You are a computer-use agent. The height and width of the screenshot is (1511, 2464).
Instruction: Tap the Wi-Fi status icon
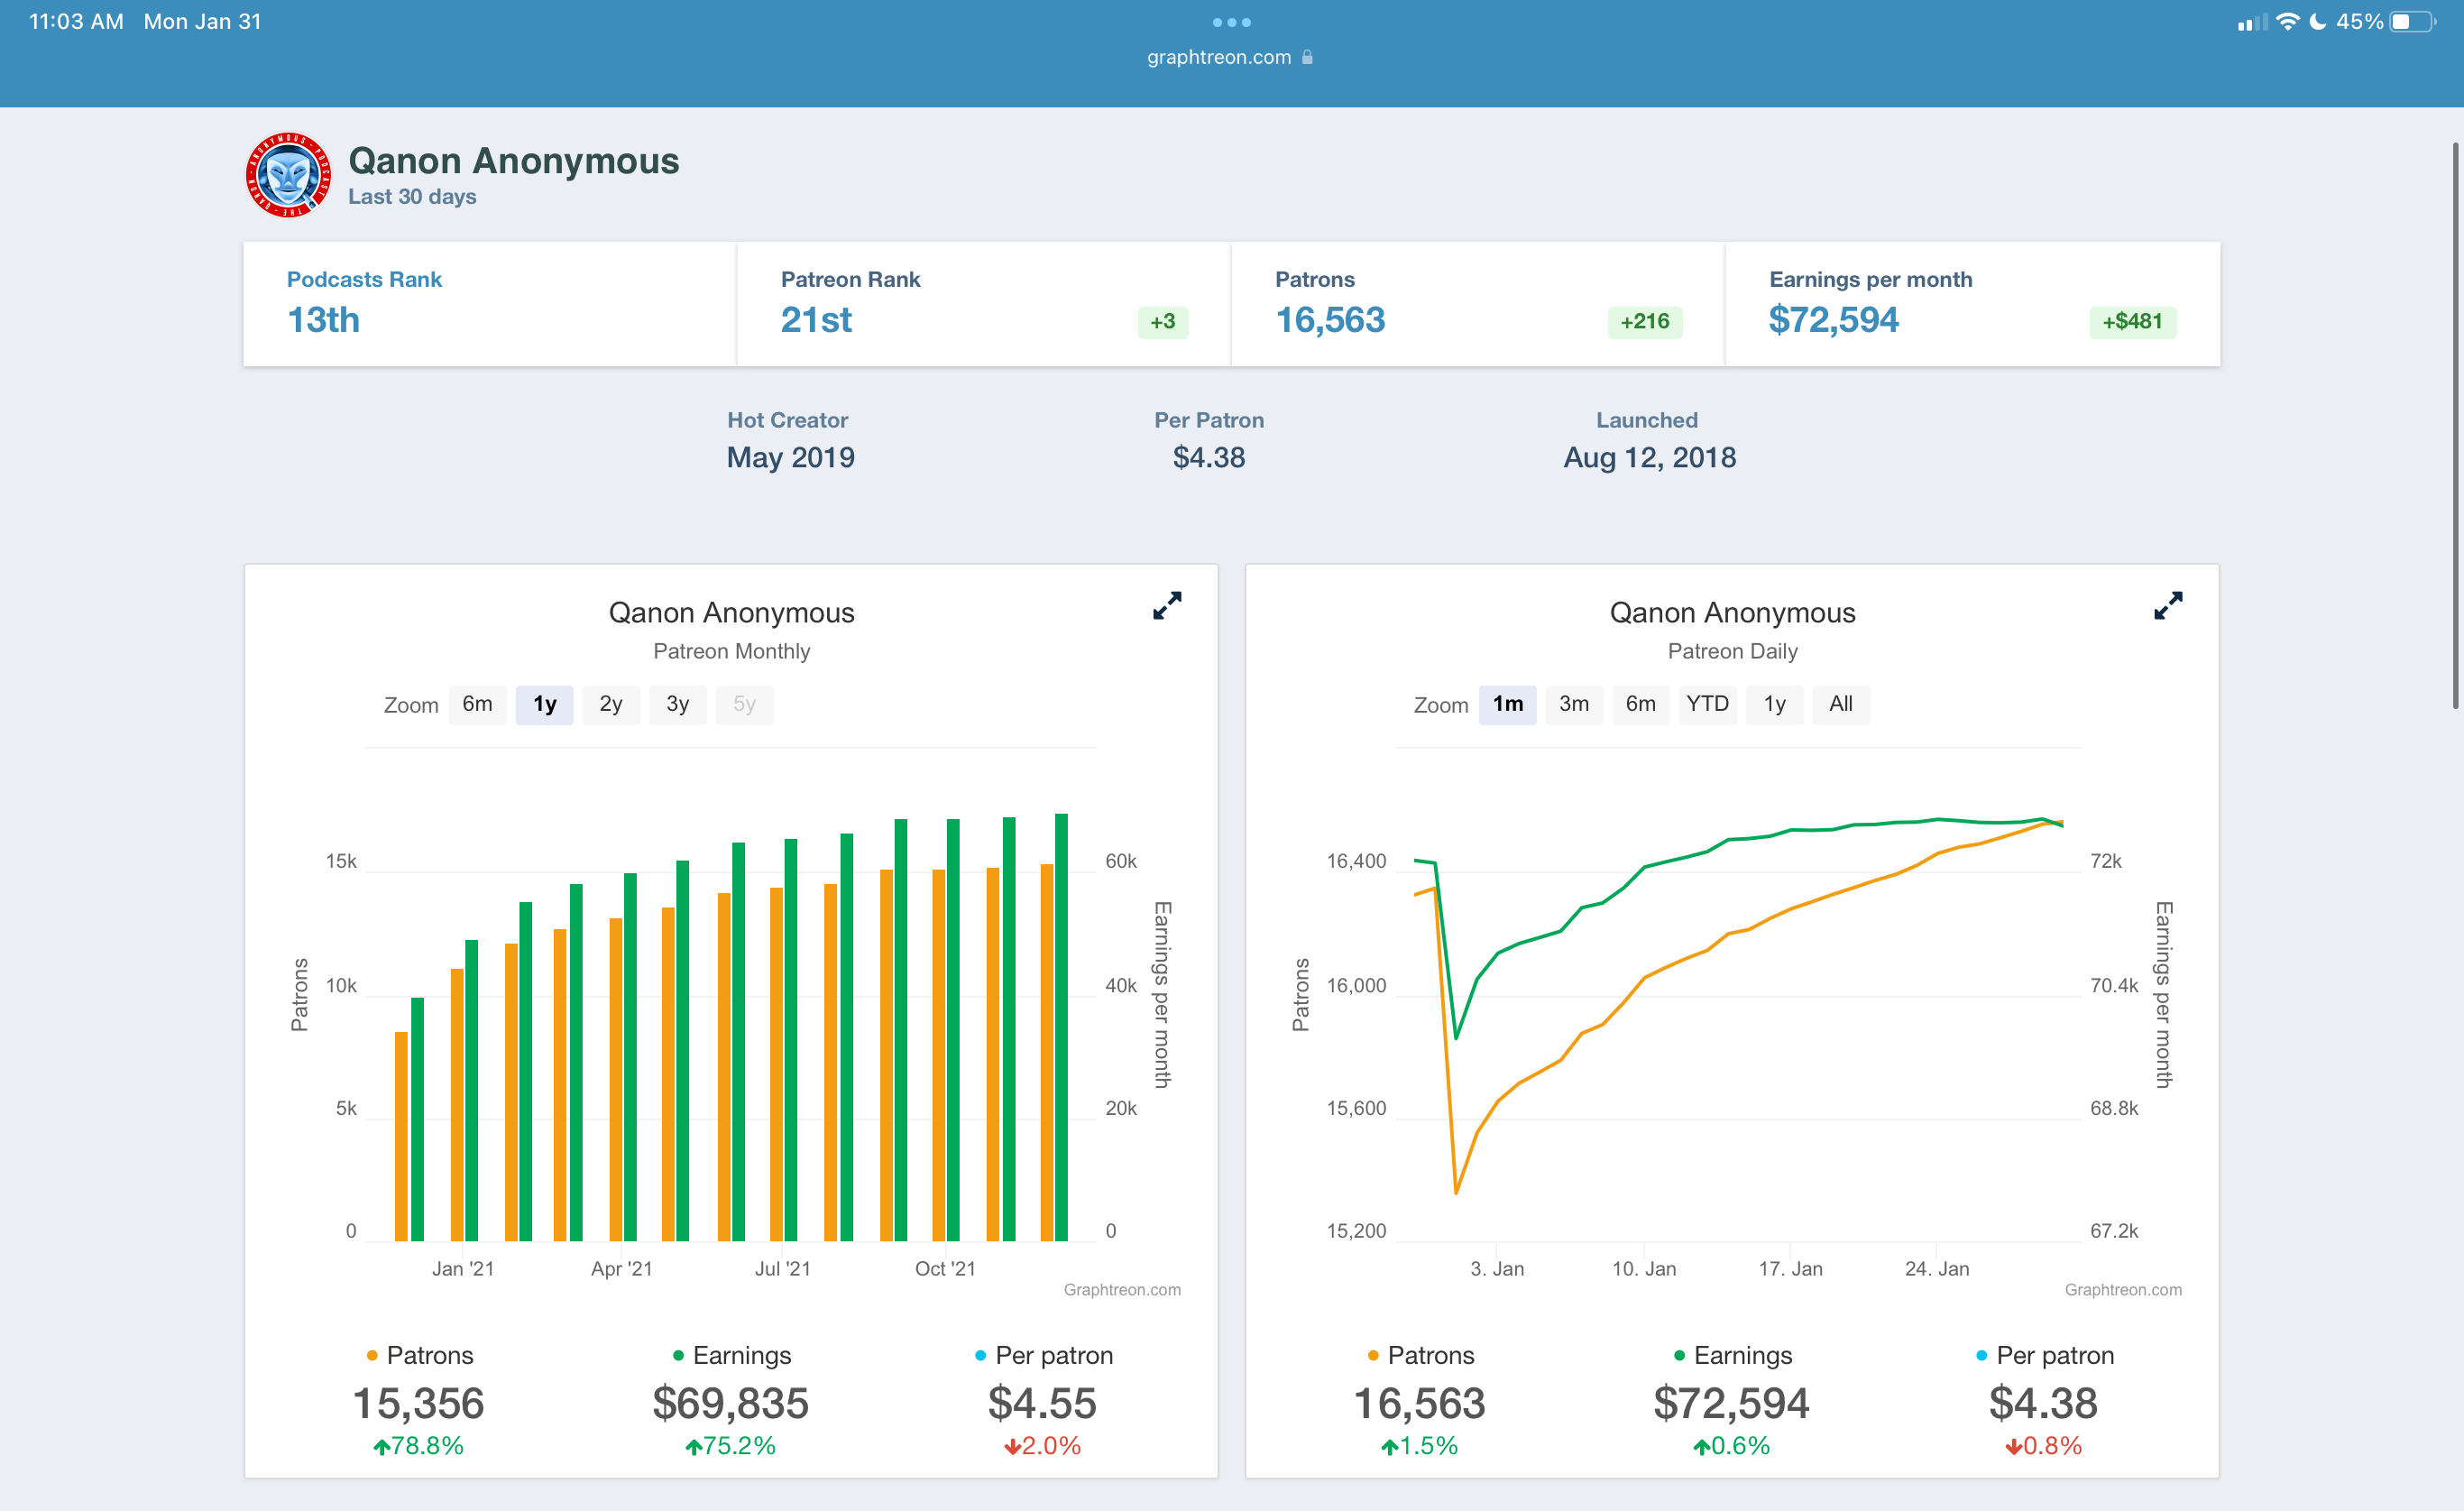click(2287, 21)
